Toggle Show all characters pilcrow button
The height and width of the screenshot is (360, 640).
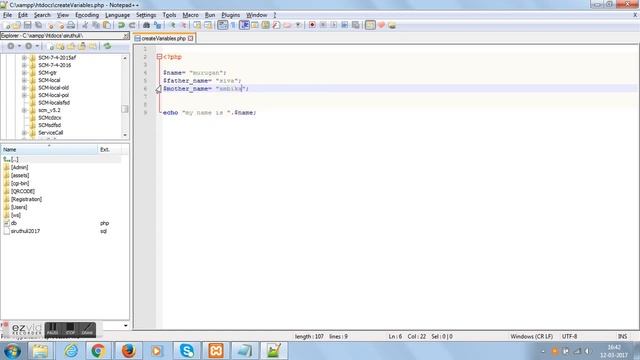233,25
